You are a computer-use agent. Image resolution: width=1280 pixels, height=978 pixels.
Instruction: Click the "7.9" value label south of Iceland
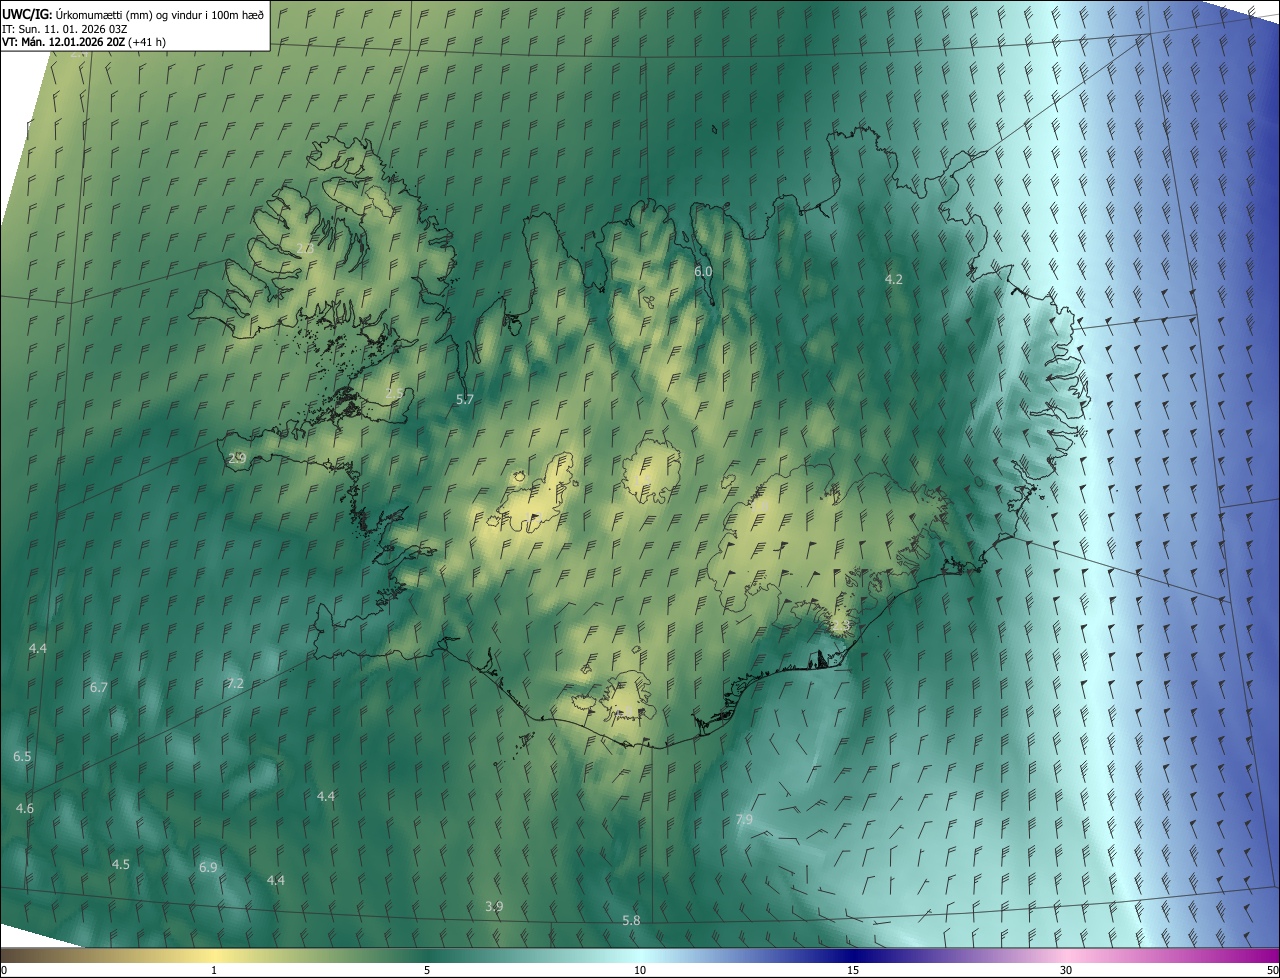click(x=744, y=819)
